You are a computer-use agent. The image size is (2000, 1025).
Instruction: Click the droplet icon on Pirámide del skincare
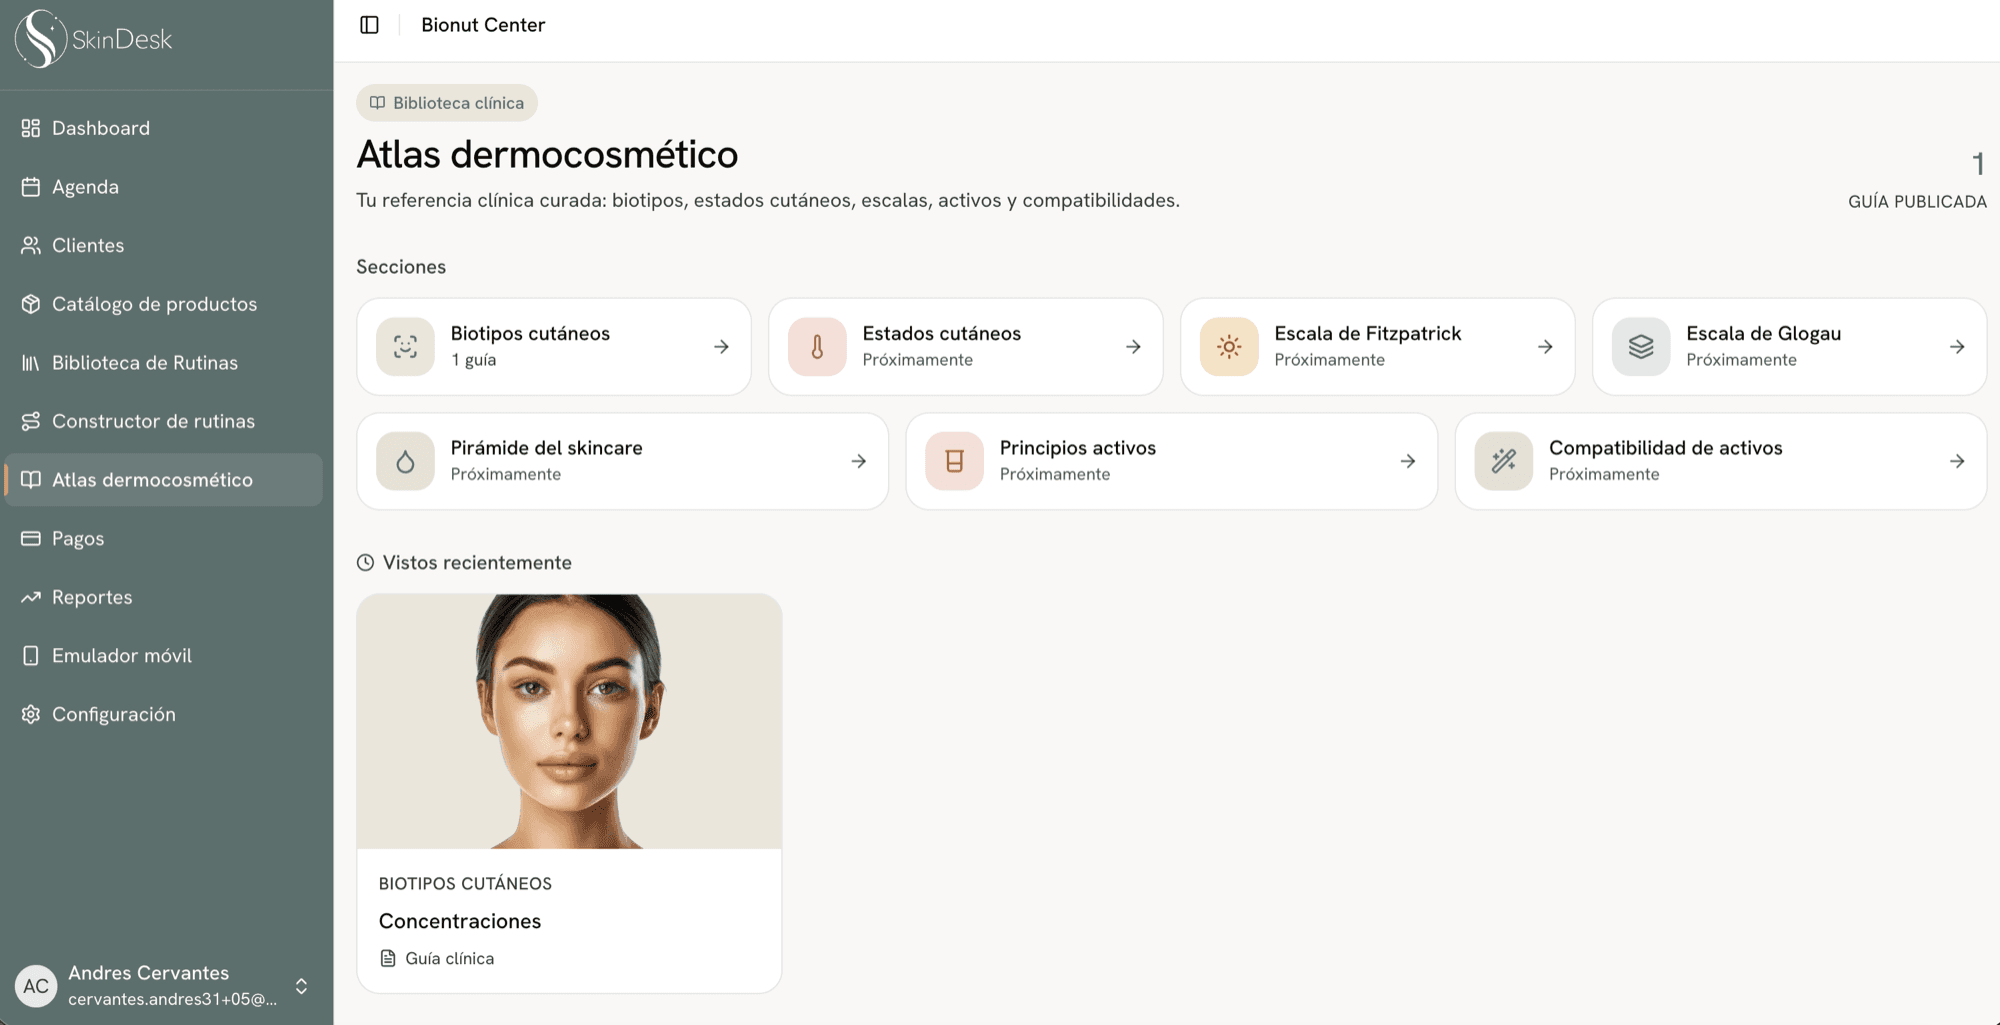405,461
